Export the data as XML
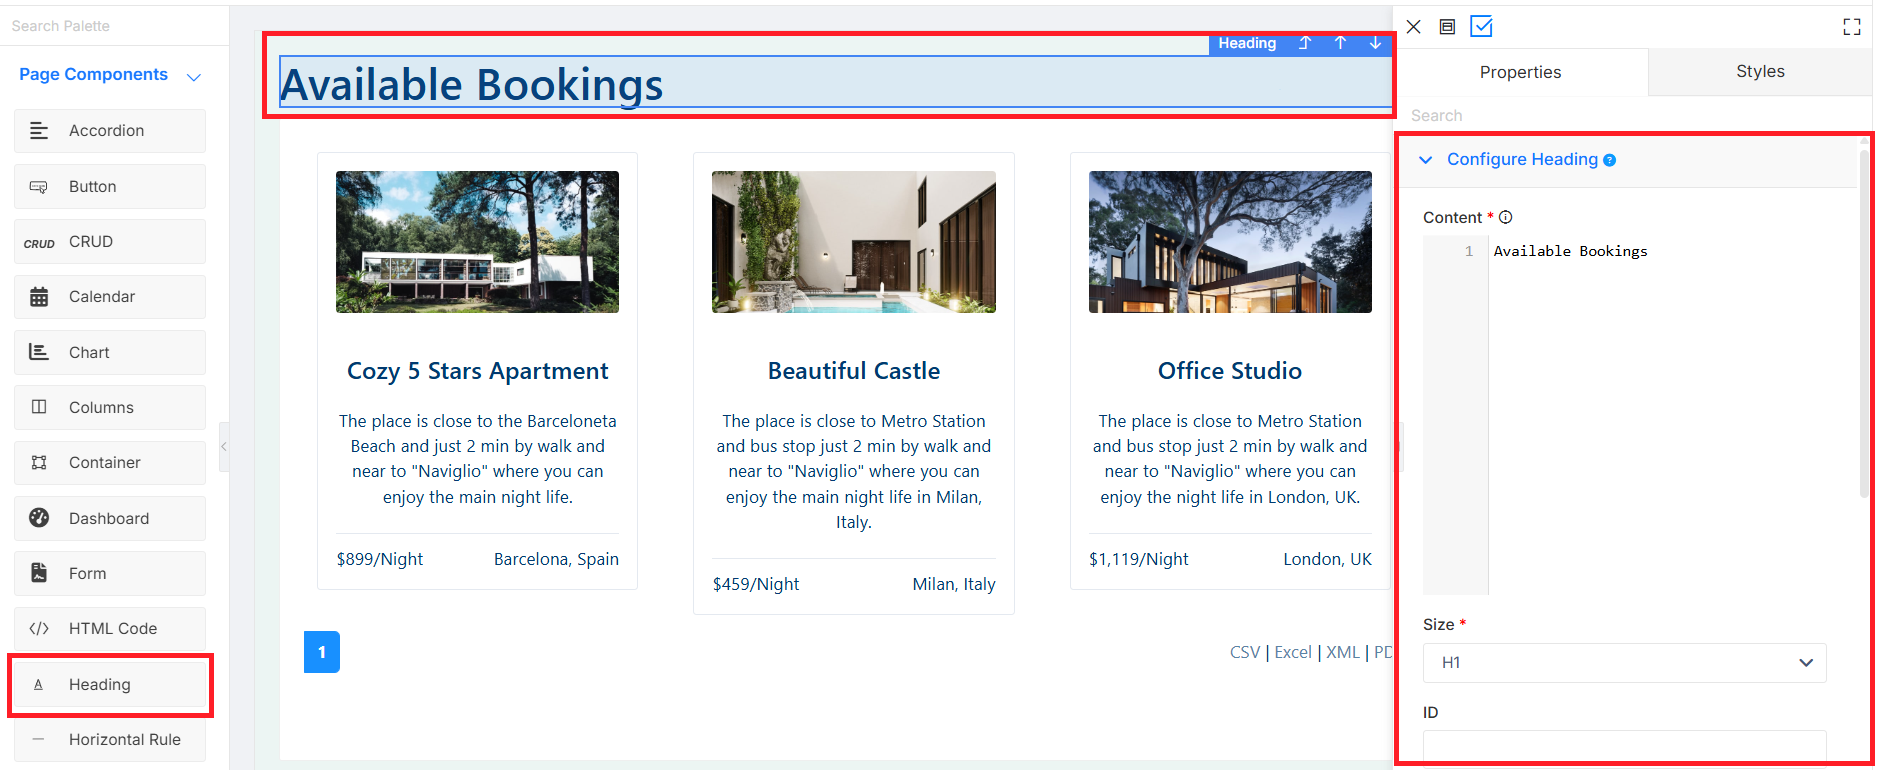 (1343, 652)
